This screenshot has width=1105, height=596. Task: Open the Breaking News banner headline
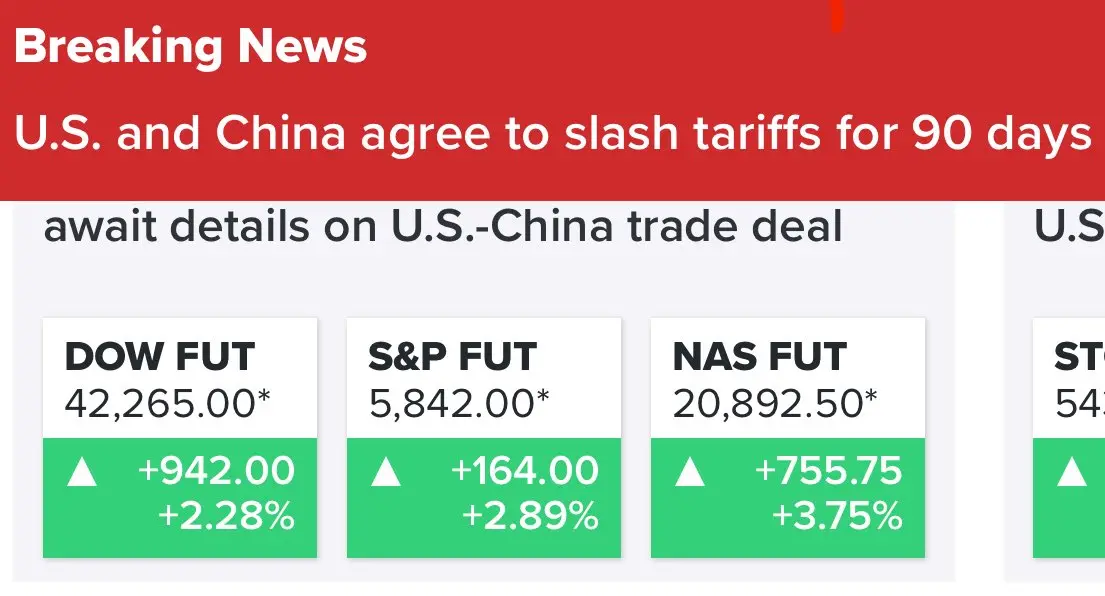[552, 133]
